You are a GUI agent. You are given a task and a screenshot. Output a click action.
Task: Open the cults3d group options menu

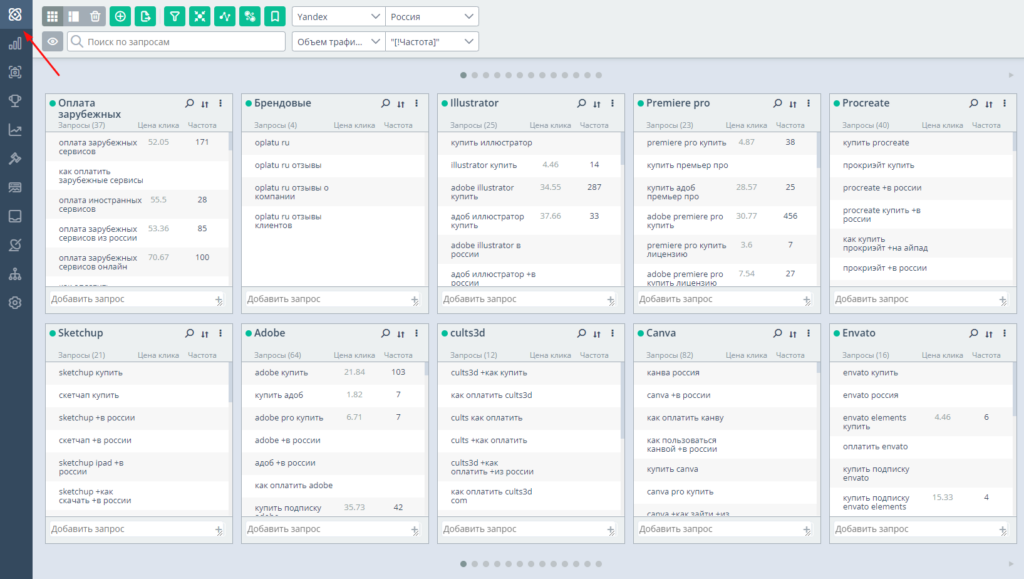(x=613, y=333)
